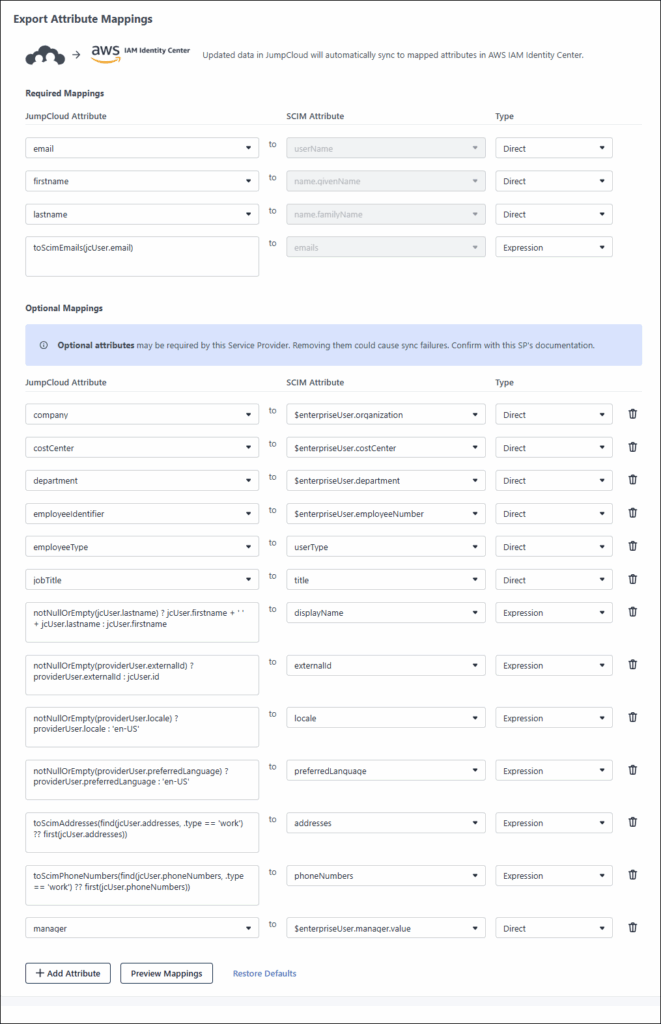The image size is (661, 1024).
Task: Trash the employeeIdentifier mapping
Action: pyautogui.click(x=632, y=513)
